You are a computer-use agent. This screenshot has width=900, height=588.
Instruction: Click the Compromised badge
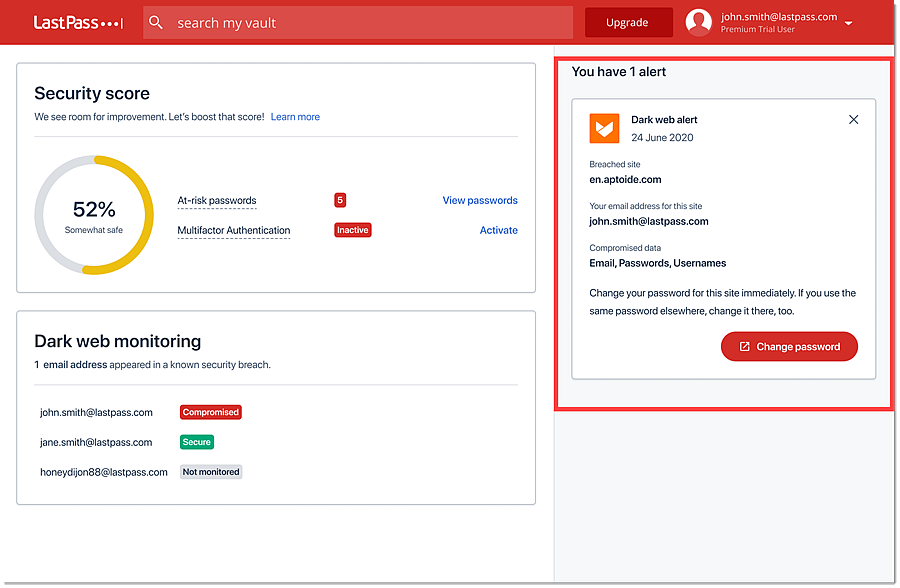(x=211, y=412)
